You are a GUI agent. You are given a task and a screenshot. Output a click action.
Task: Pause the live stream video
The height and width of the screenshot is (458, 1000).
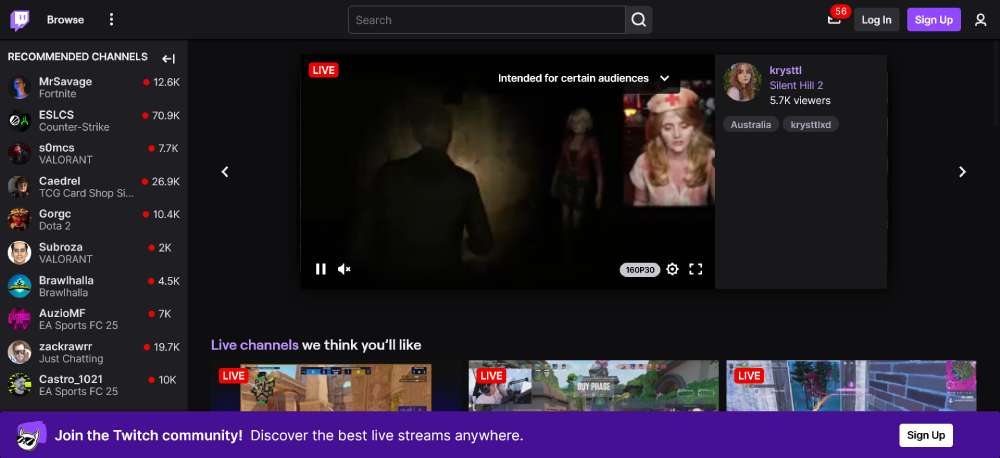point(321,269)
